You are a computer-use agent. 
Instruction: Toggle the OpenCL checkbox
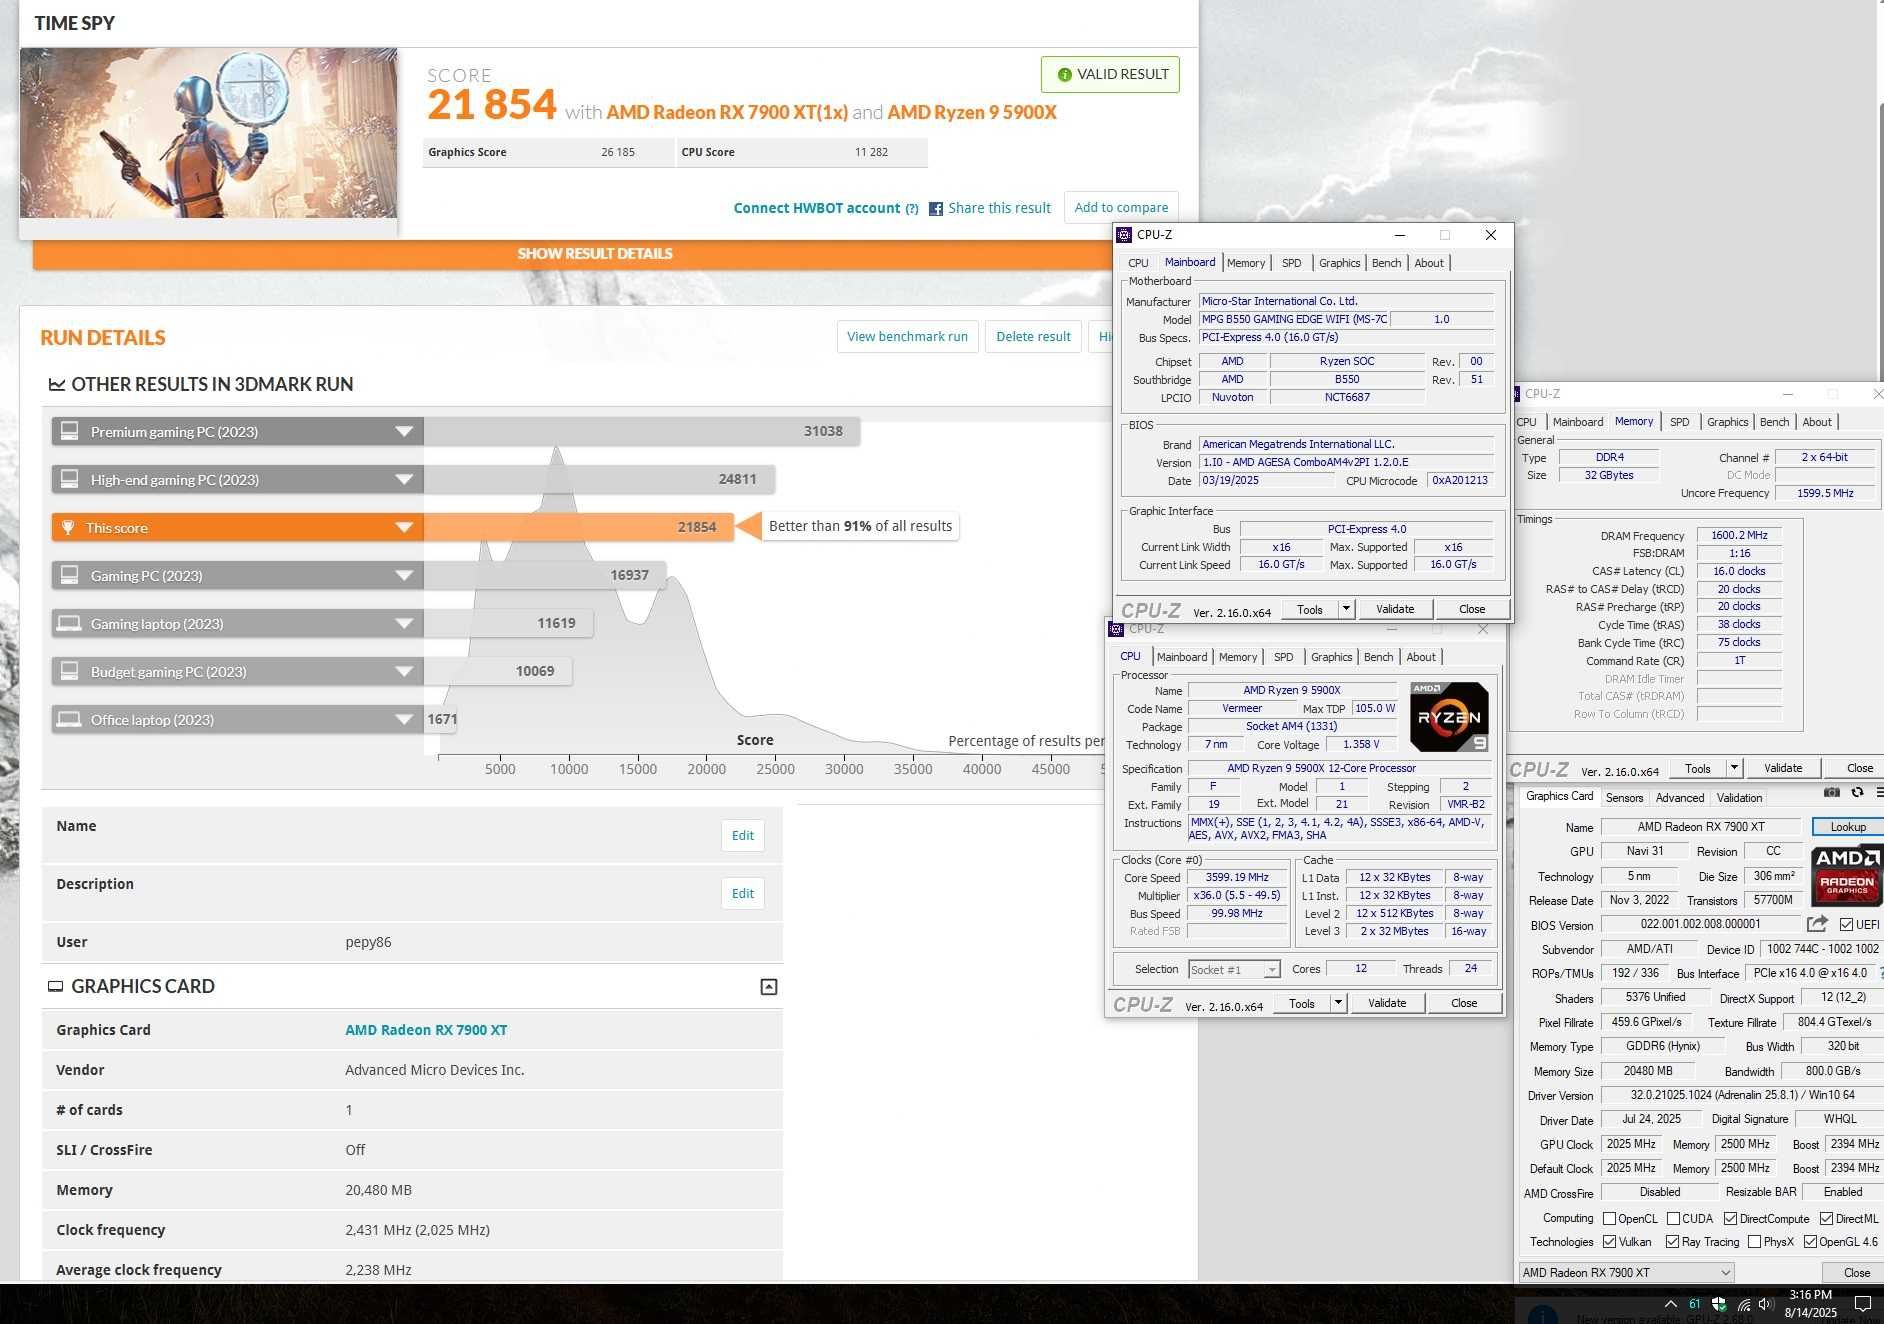point(1609,1219)
